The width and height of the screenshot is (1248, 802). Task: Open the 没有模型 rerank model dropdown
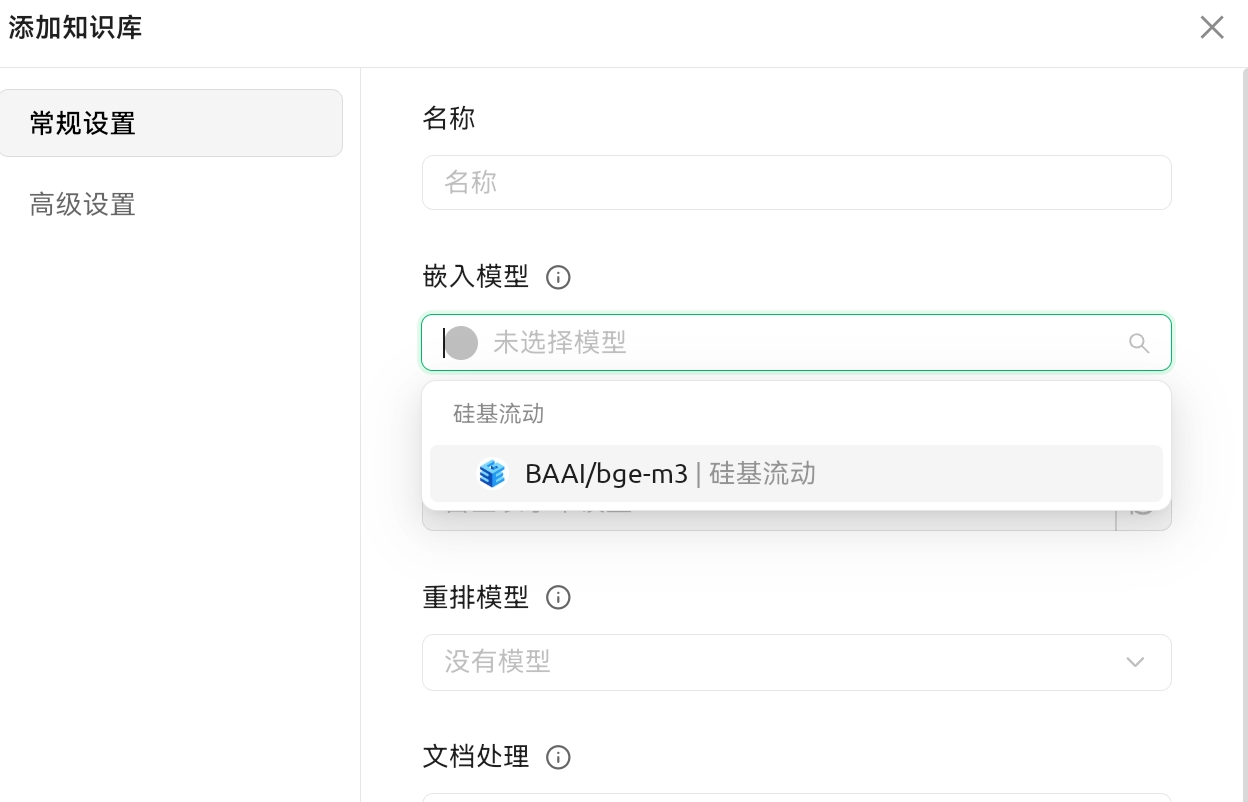pyautogui.click(x=780, y=662)
